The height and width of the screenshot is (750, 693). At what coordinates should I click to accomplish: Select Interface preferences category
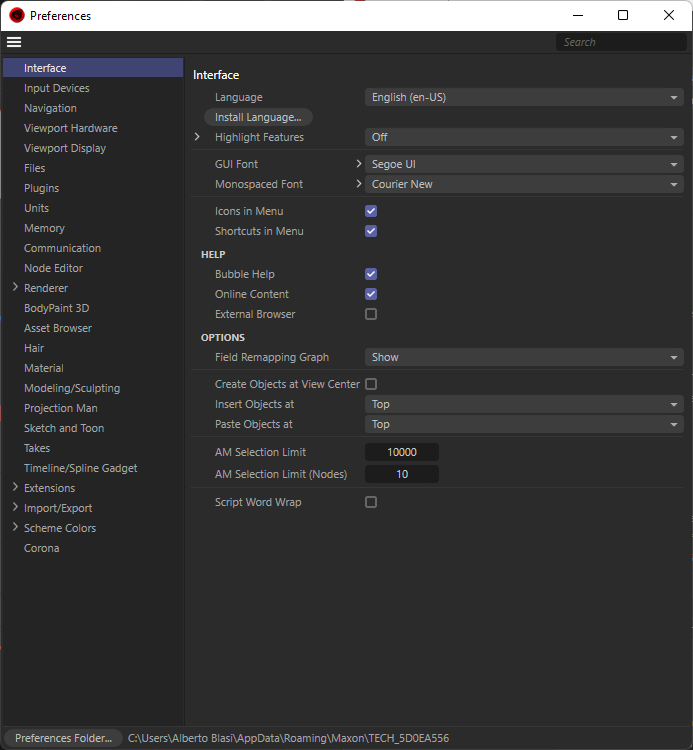point(93,68)
